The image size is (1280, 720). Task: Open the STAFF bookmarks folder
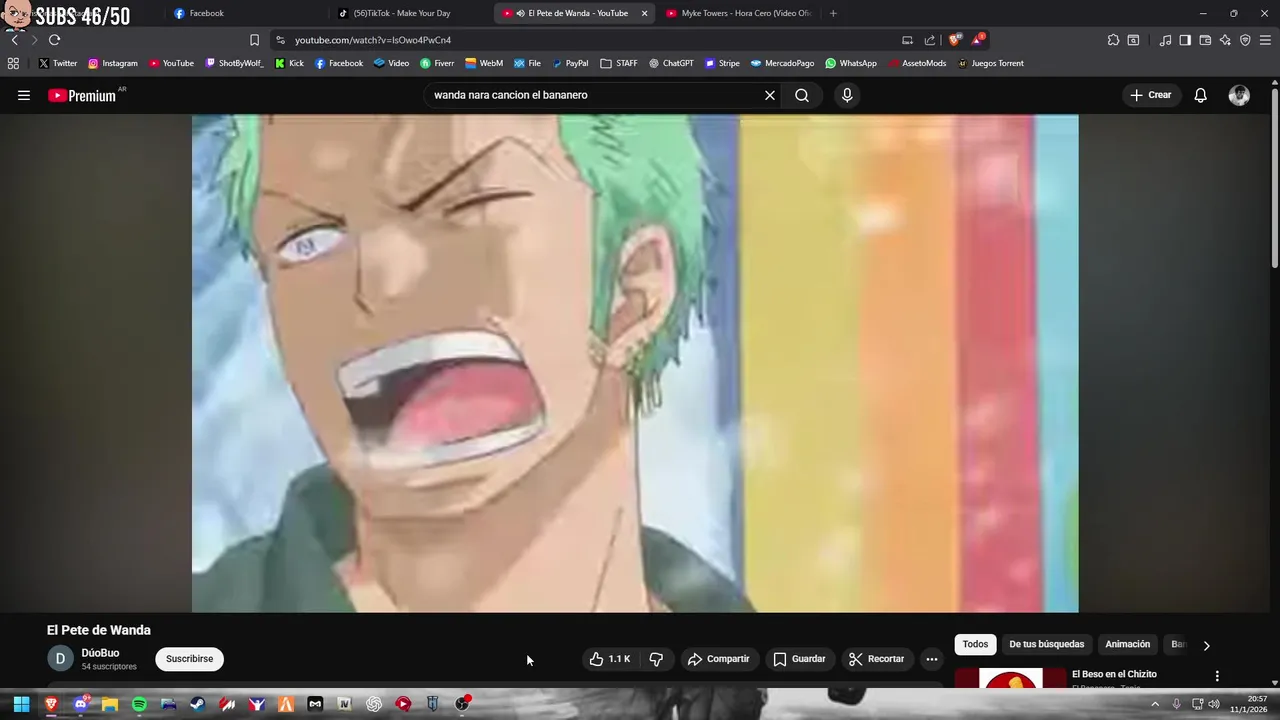(x=619, y=63)
